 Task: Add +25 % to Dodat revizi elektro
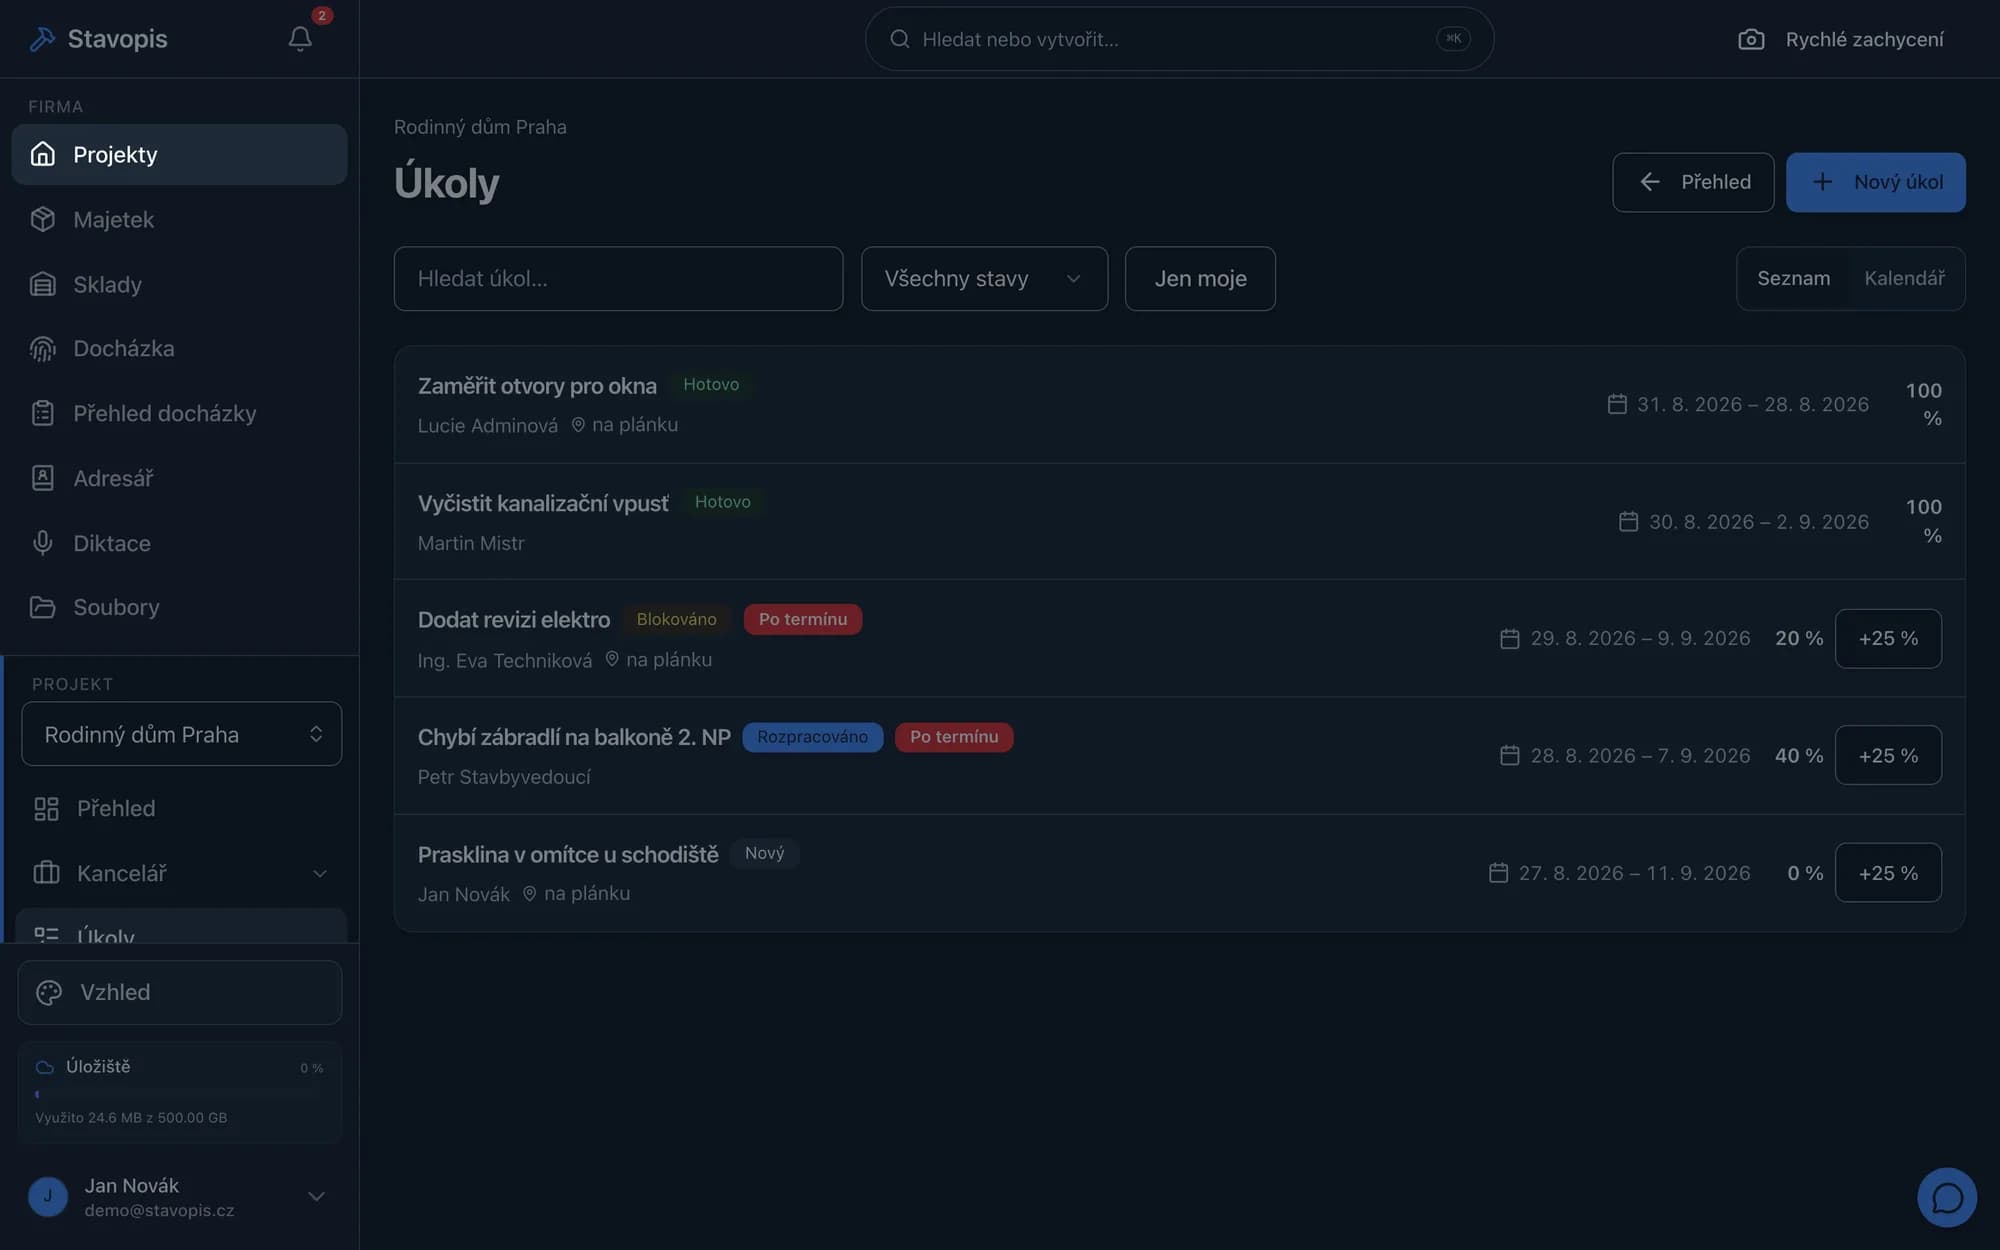pyautogui.click(x=1888, y=638)
